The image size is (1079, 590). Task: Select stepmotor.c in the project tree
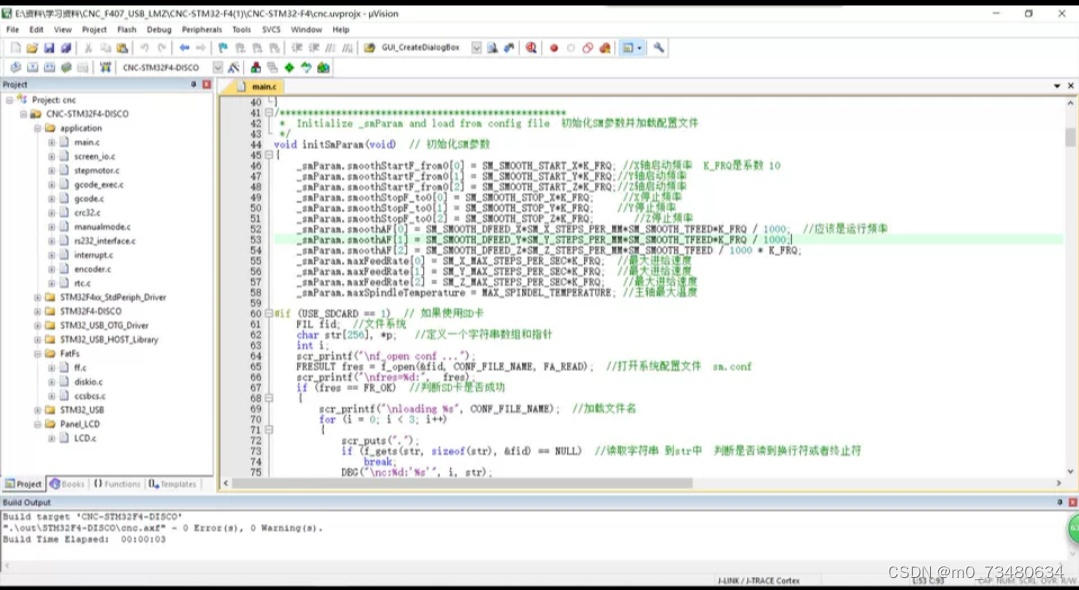coord(96,171)
